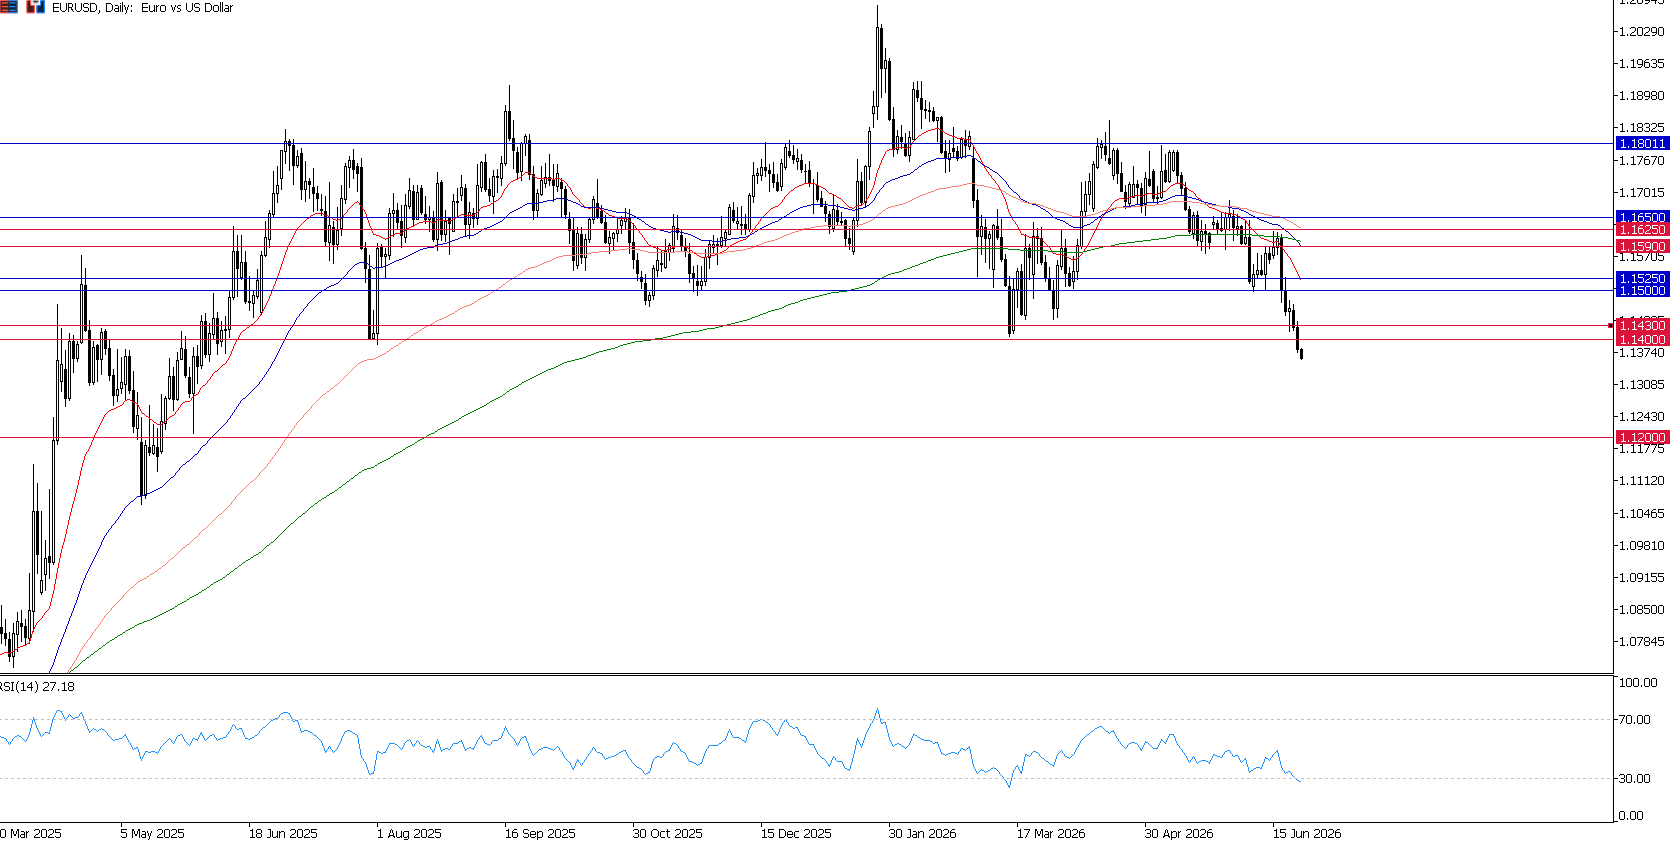Click the 17 Mar 2026 date label
The image size is (1679, 843).
(1051, 834)
